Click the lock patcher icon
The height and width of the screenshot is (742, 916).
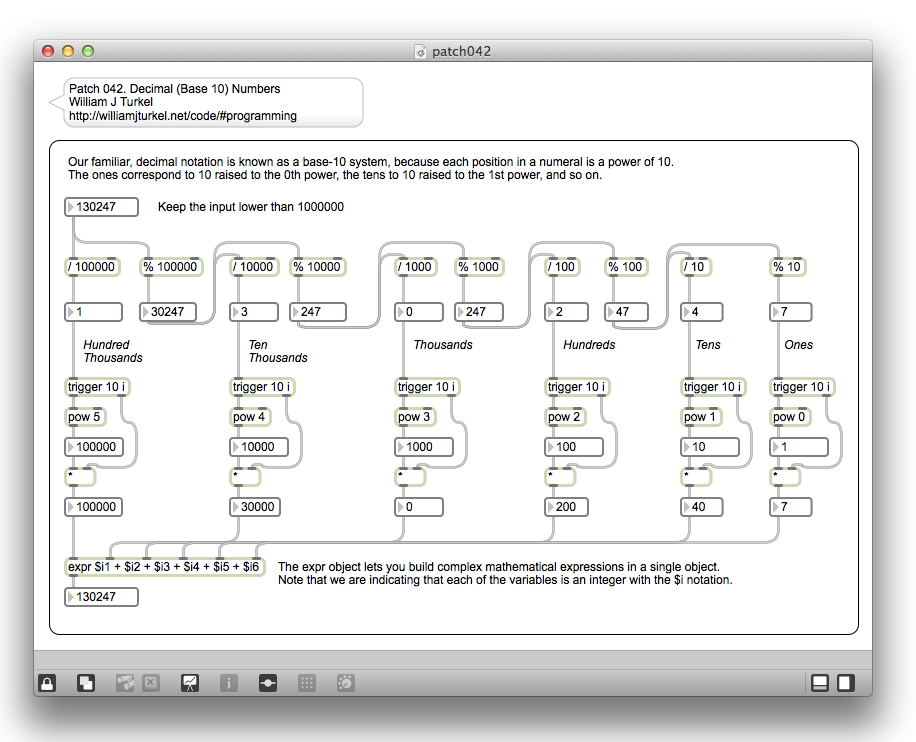47,683
